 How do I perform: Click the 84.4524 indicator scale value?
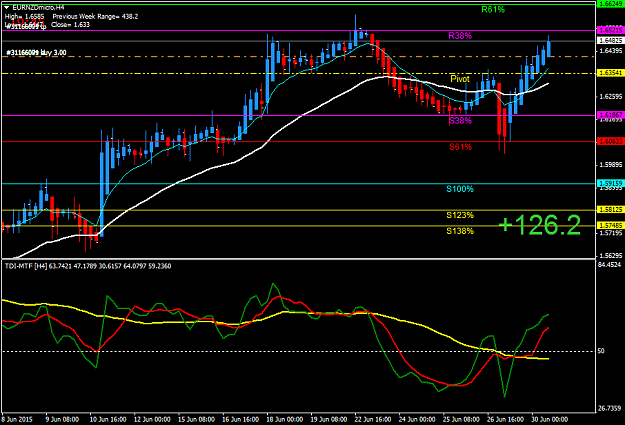(609, 265)
